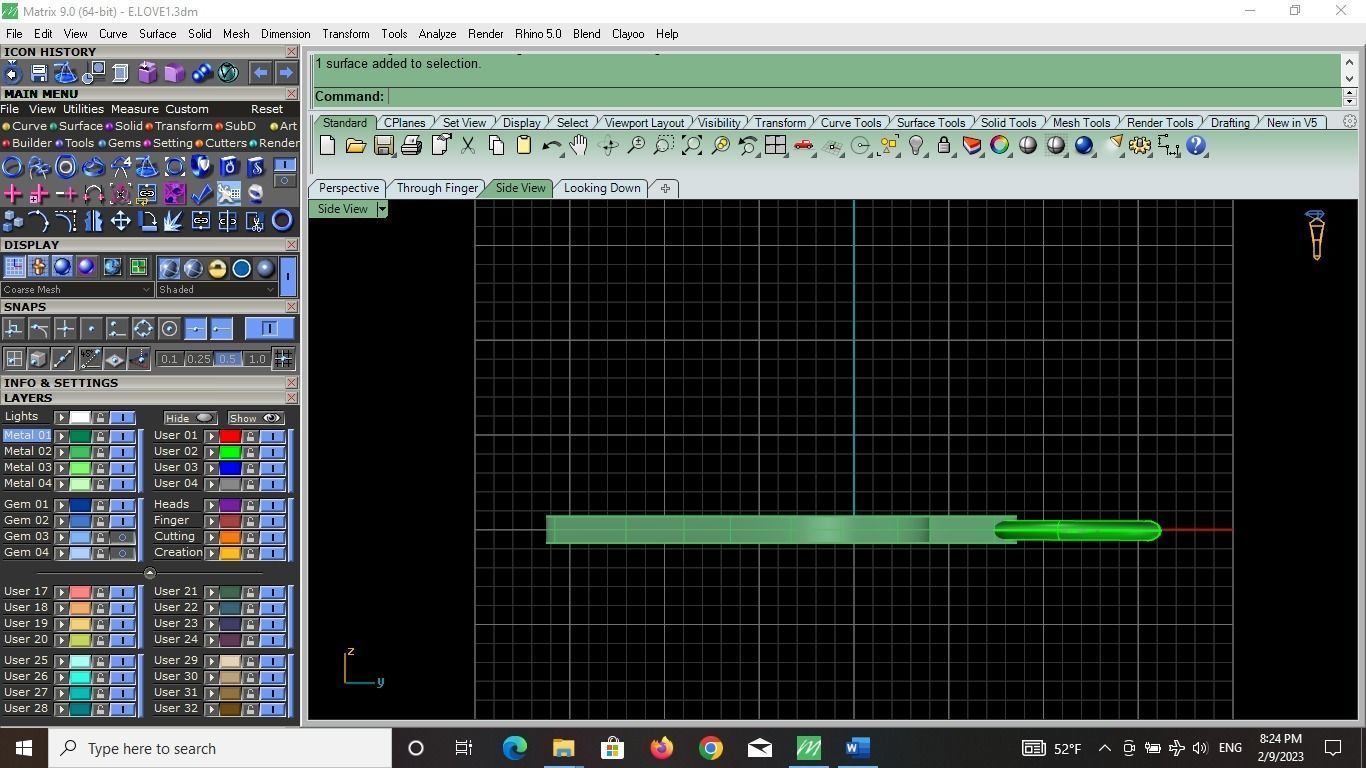
Task: Toggle the 0.5 snap increment button
Action: pos(227,359)
